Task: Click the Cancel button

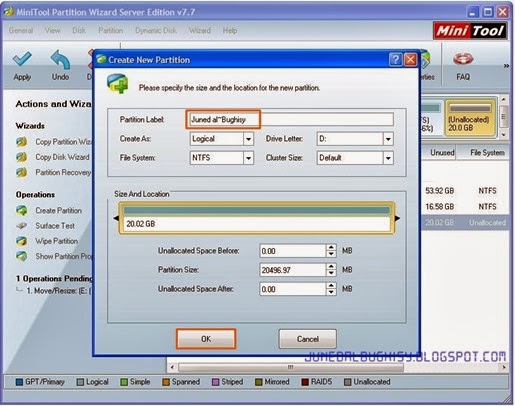Action: tap(308, 339)
